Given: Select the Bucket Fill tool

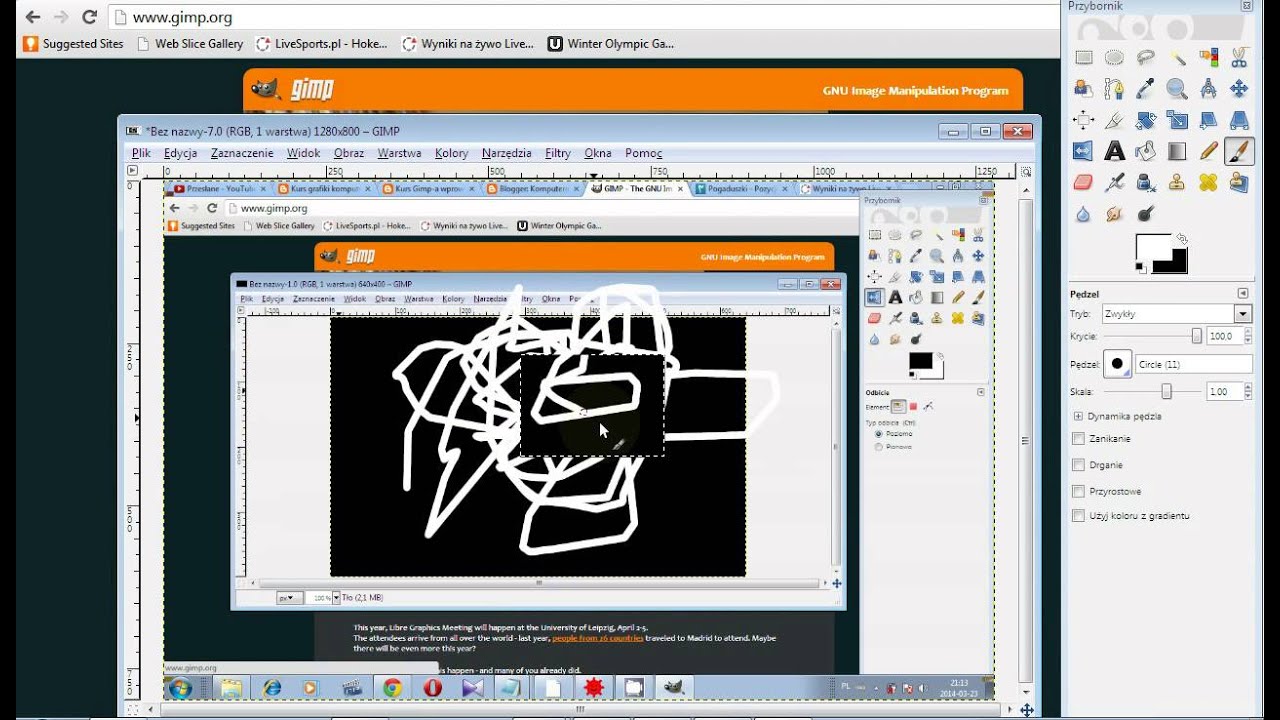Looking at the screenshot, I should click(1146, 151).
